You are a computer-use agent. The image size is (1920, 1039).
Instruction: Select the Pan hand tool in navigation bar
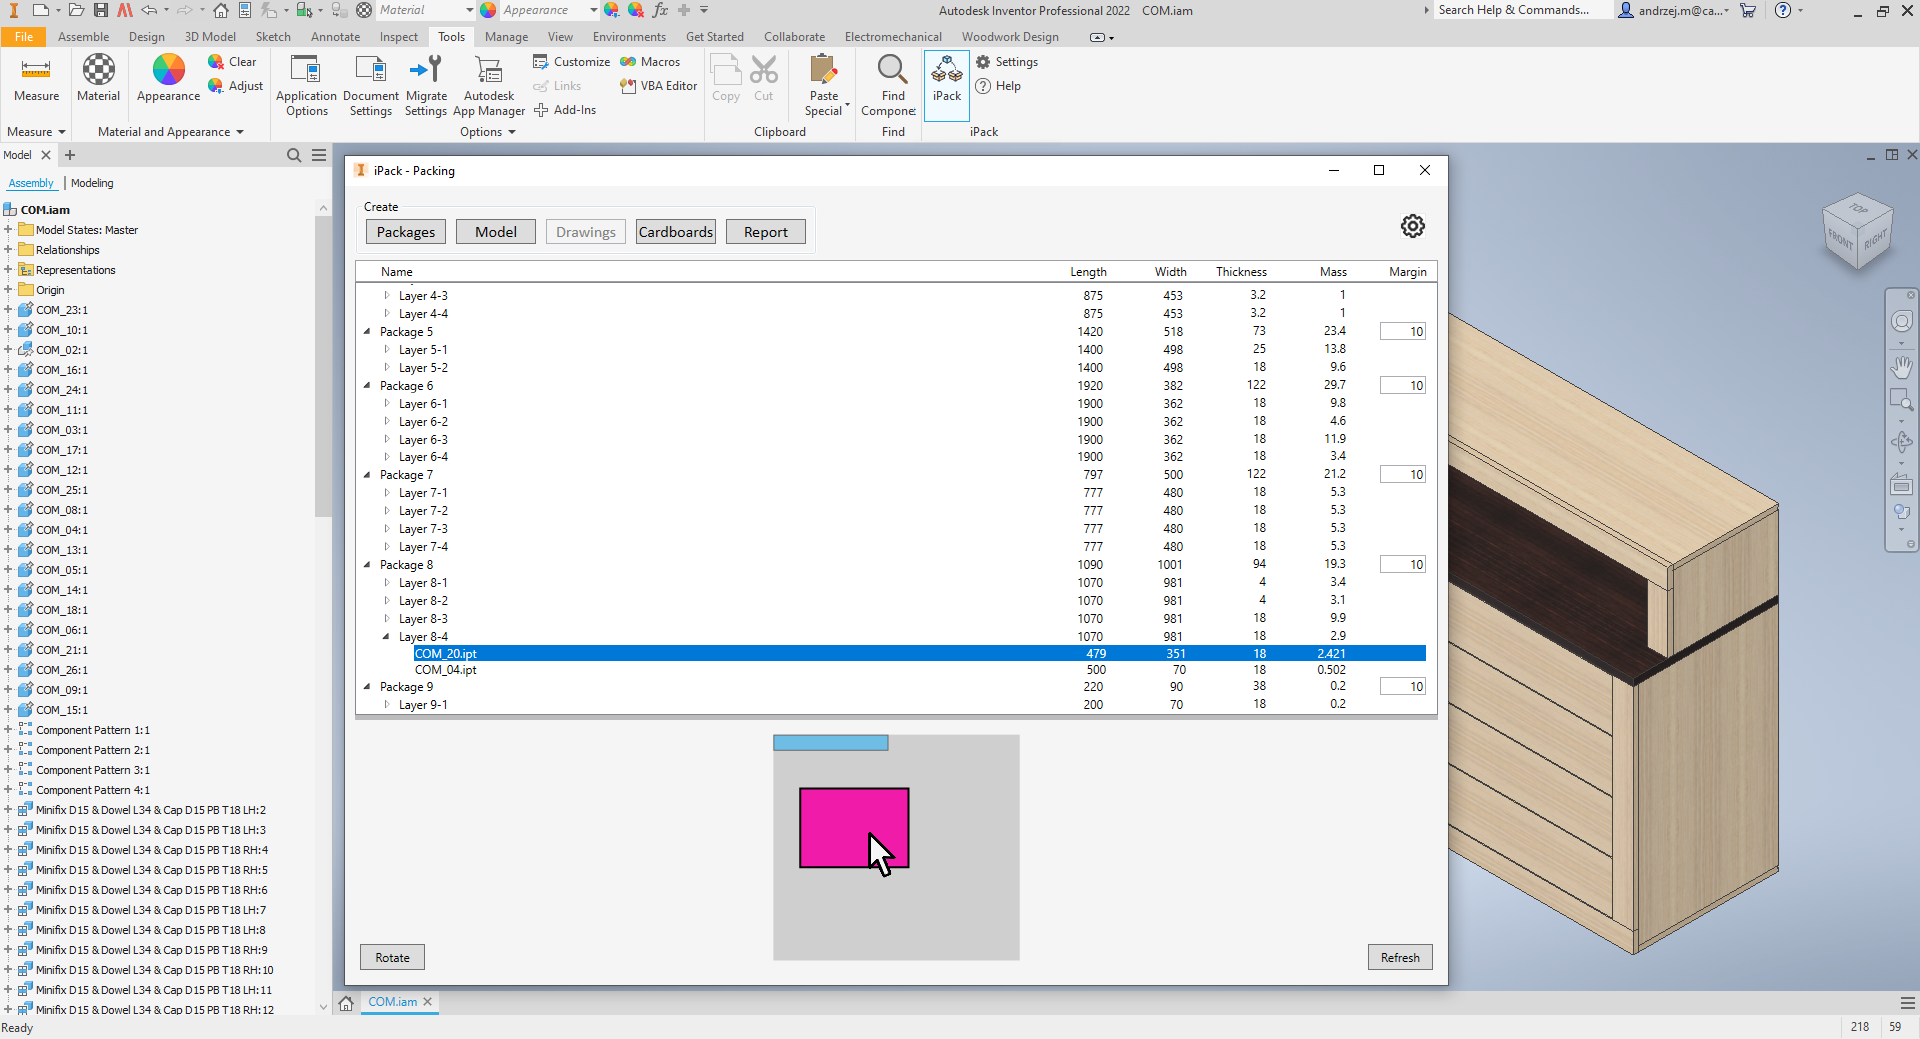[1902, 367]
